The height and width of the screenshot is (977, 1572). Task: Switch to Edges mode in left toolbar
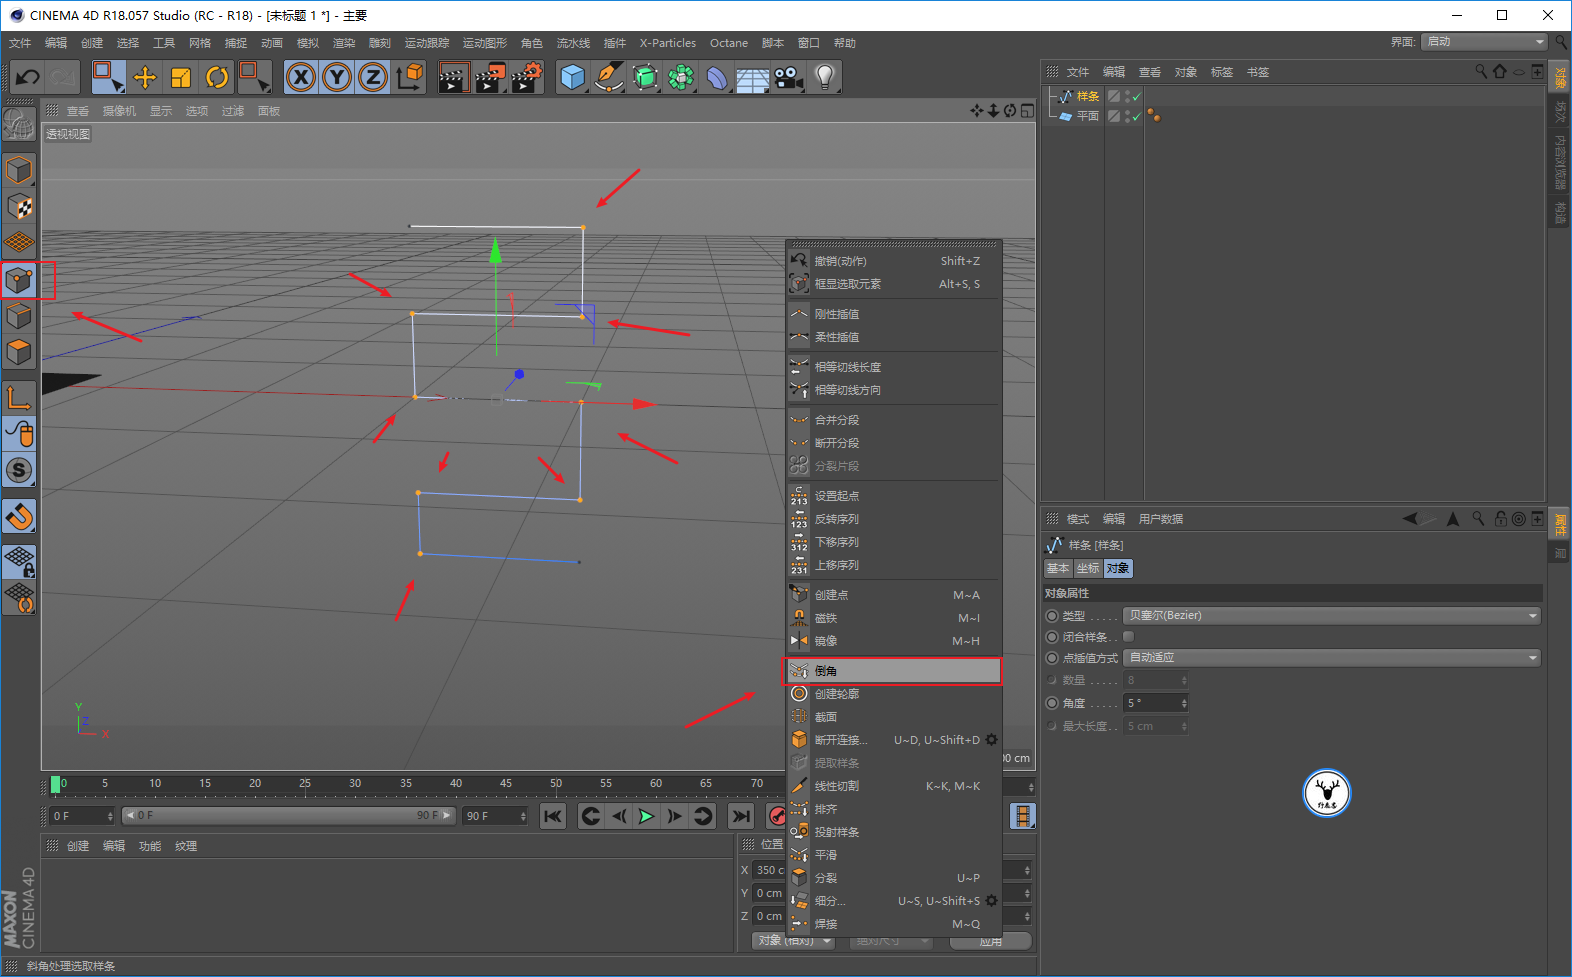tap(19, 316)
